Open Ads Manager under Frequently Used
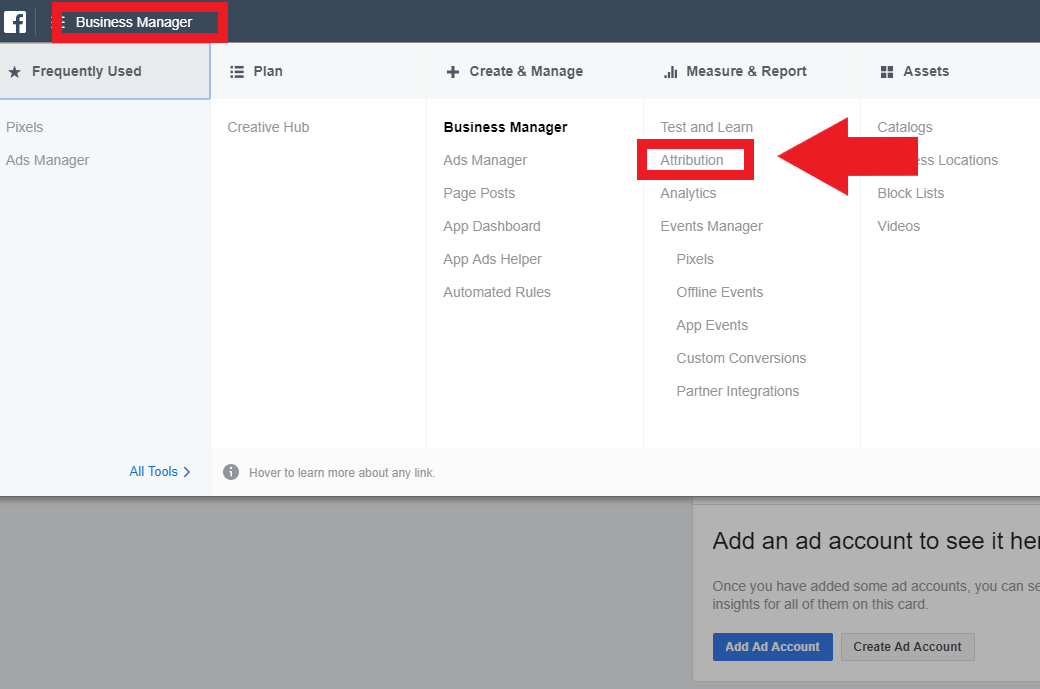Image resolution: width=1040 pixels, height=689 pixels. click(x=48, y=160)
